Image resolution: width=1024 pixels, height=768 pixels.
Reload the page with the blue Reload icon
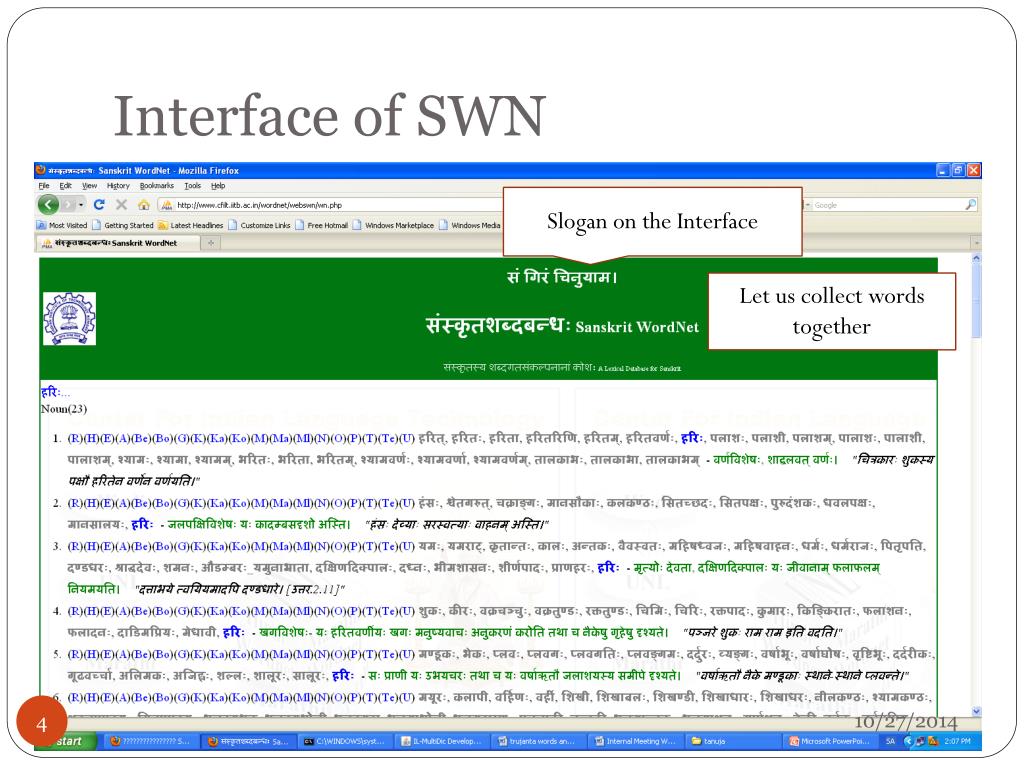[x=99, y=204]
